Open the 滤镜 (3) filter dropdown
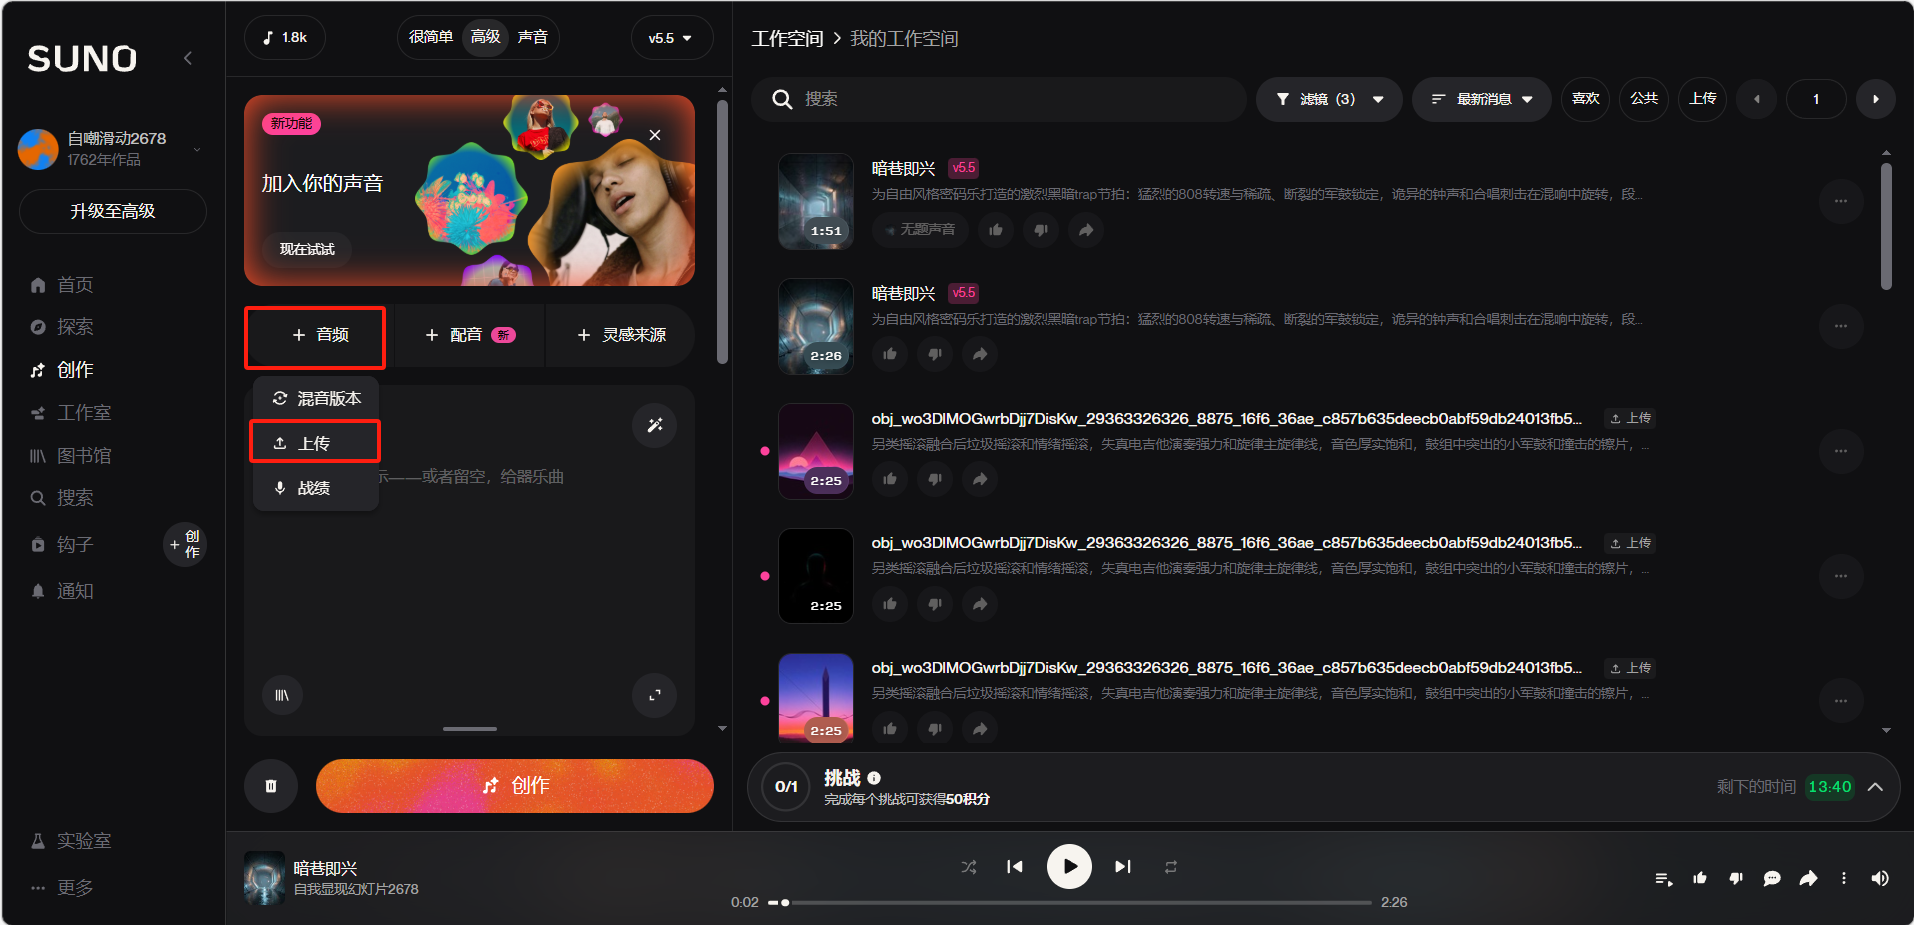The height and width of the screenshot is (925, 1914). [x=1328, y=99]
